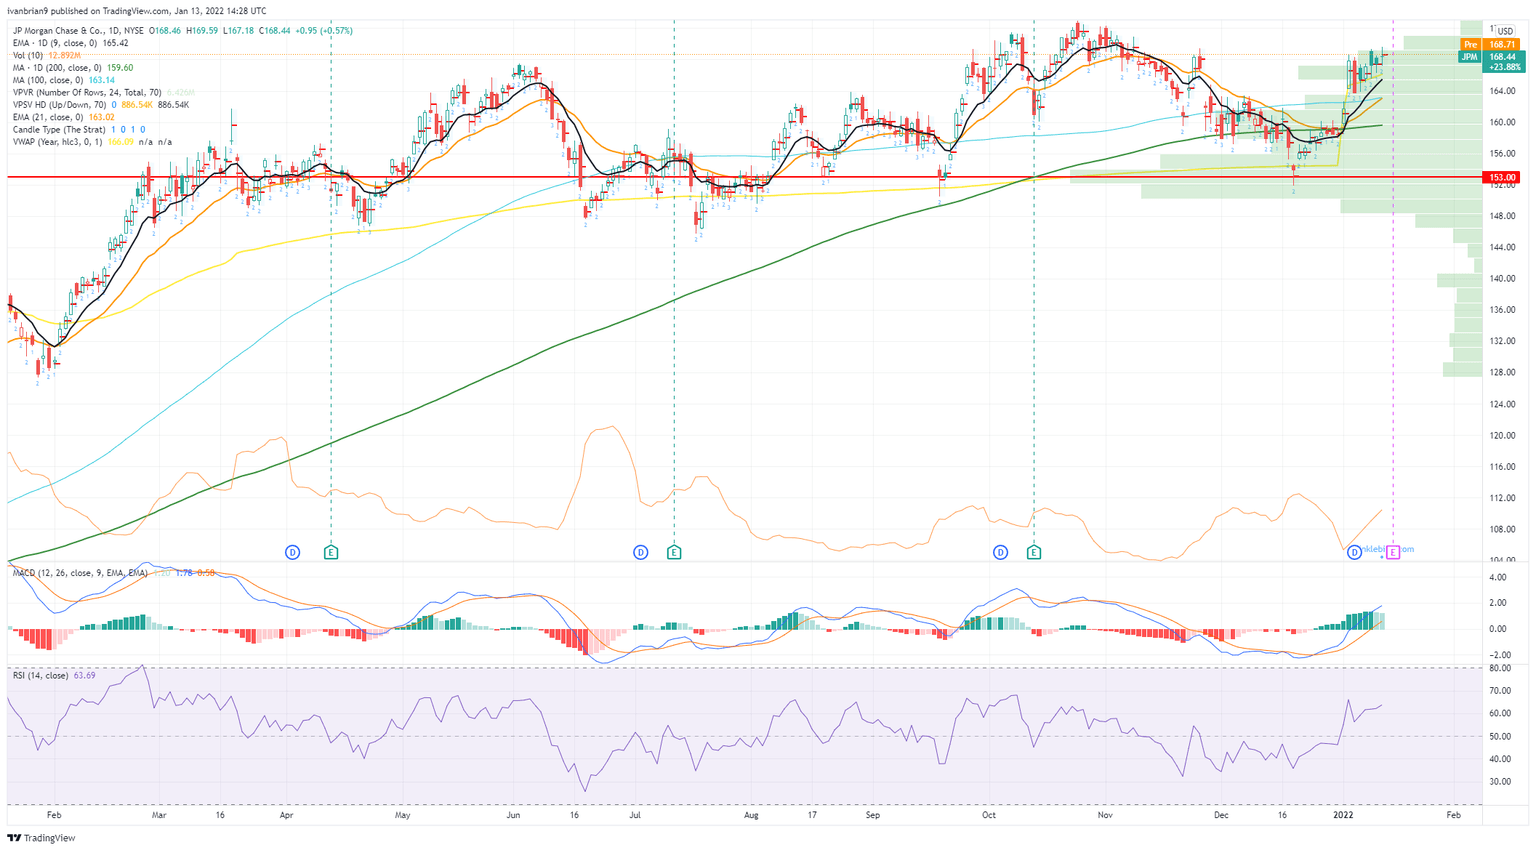
Task: Click the January 2022 dividend 'D' marker
Action: tap(1355, 552)
